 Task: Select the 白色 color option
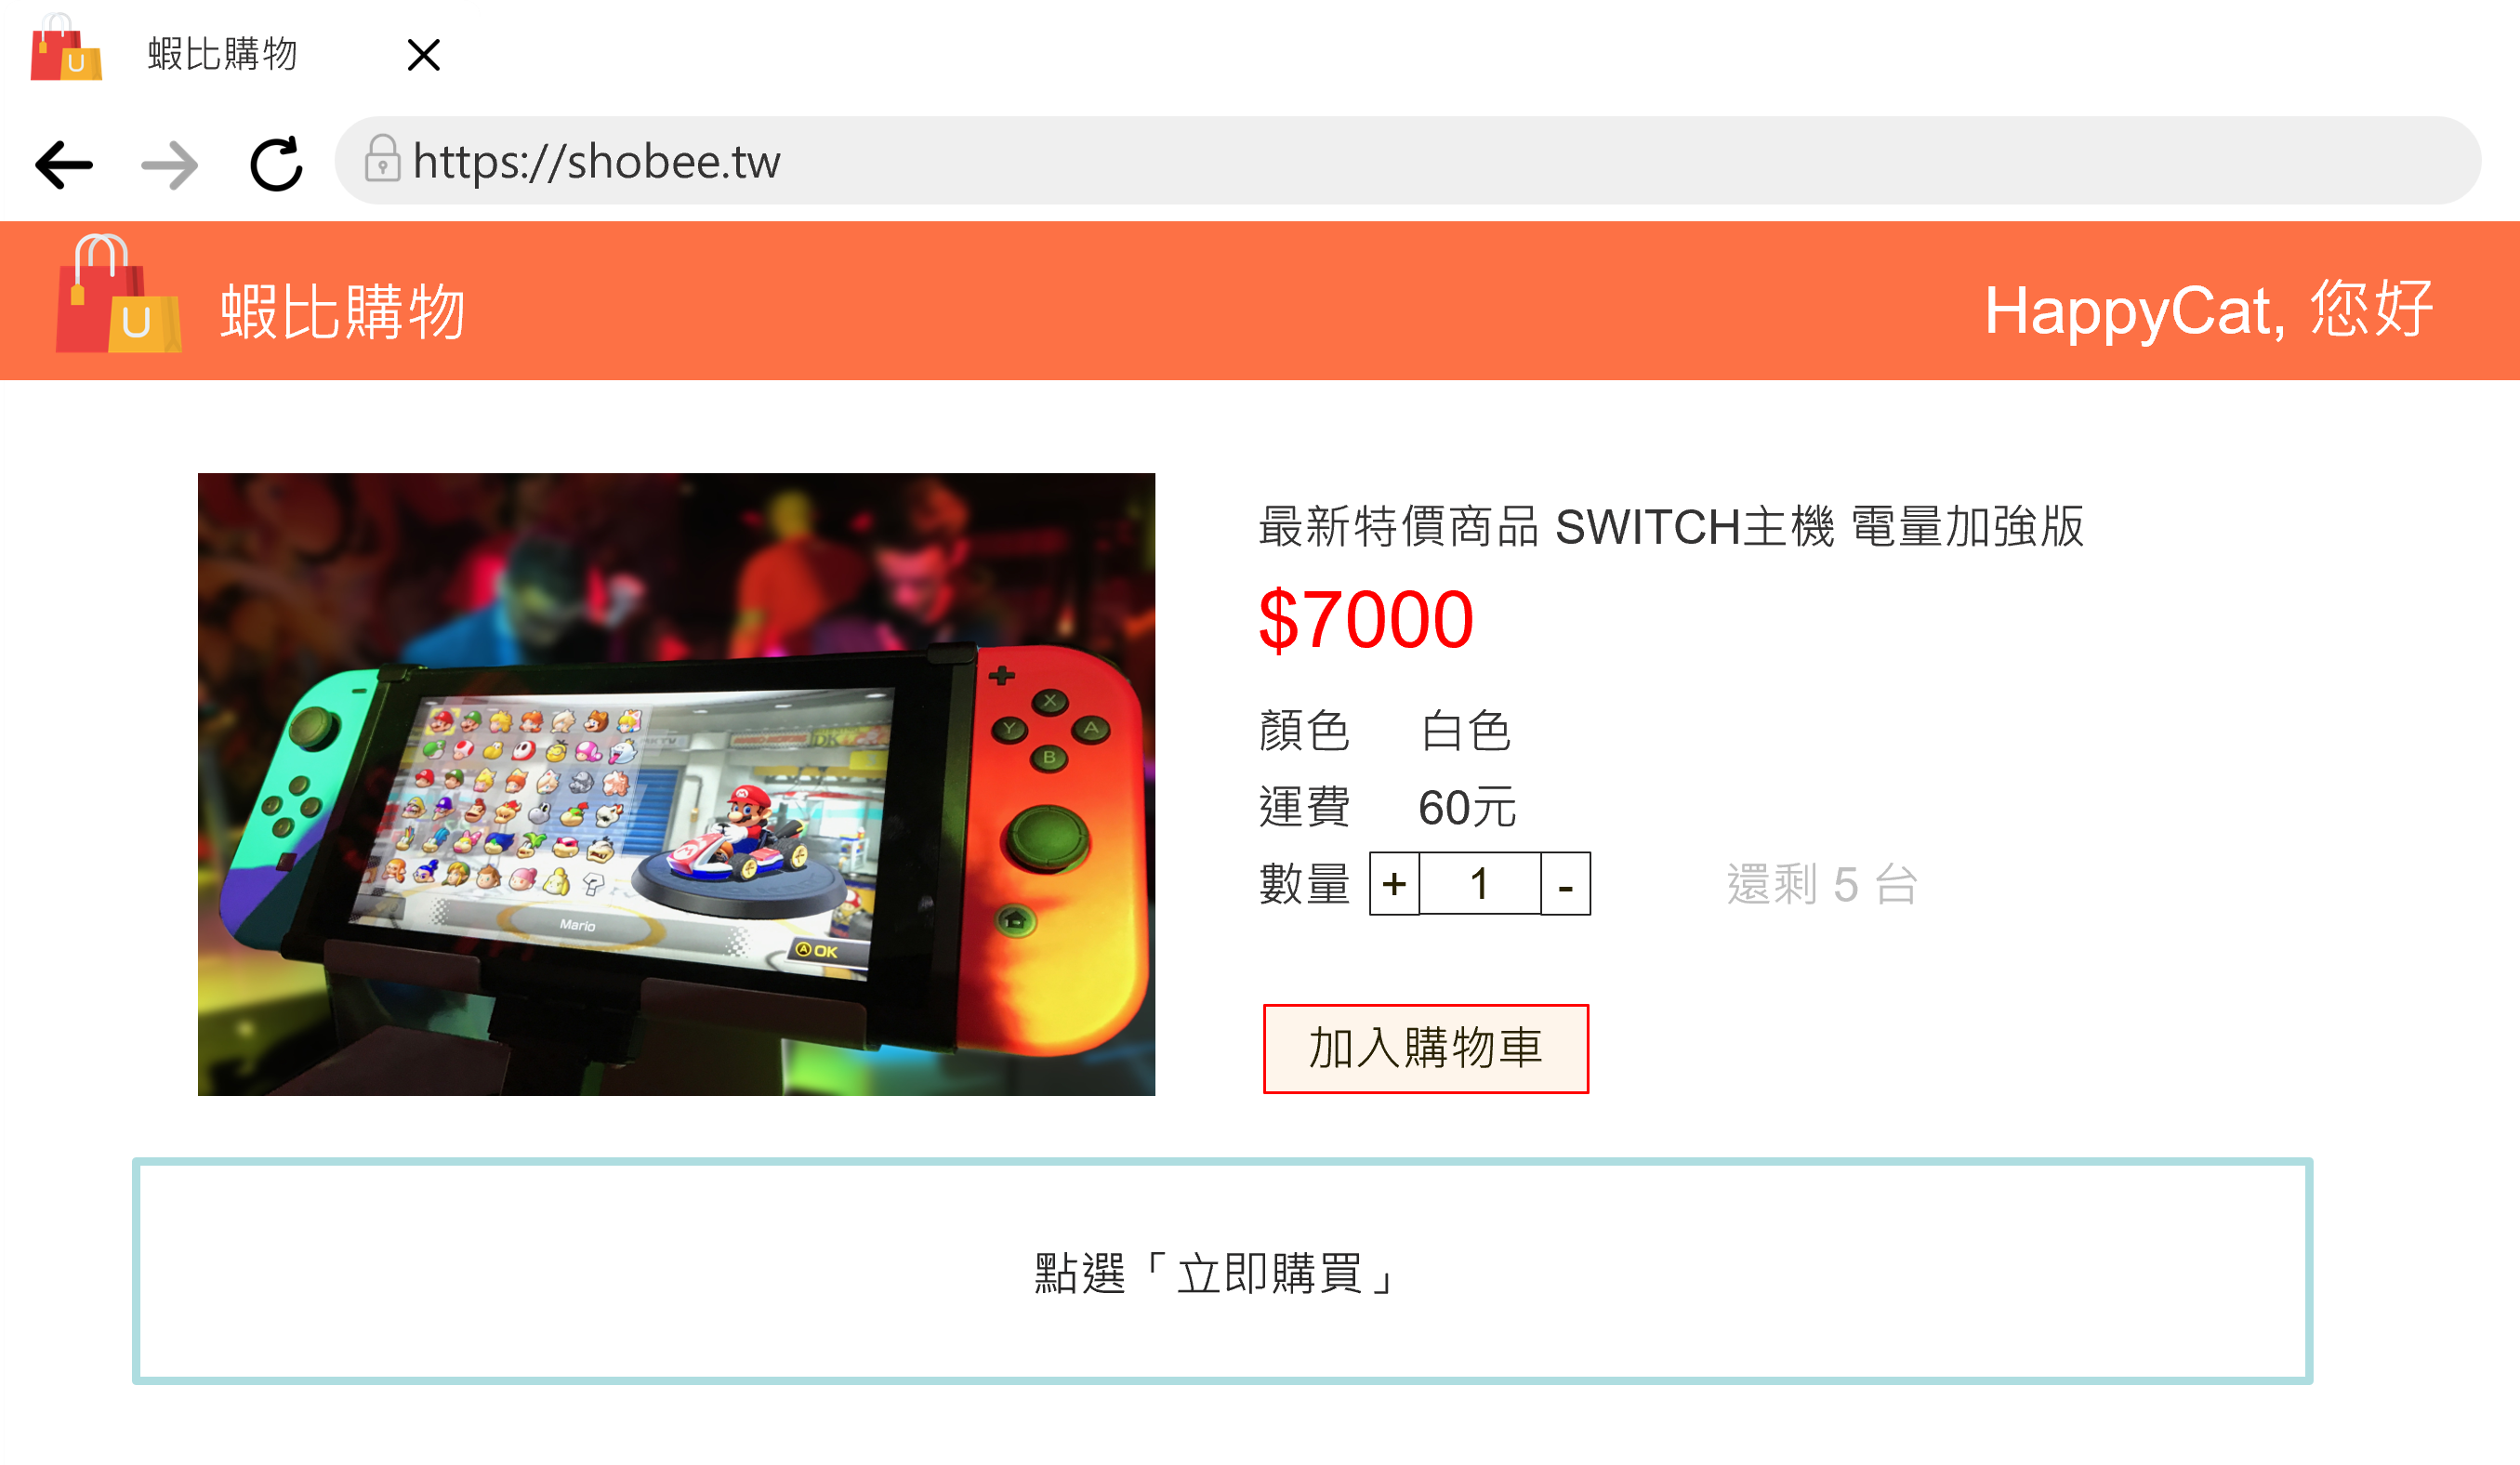click(1466, 730)
